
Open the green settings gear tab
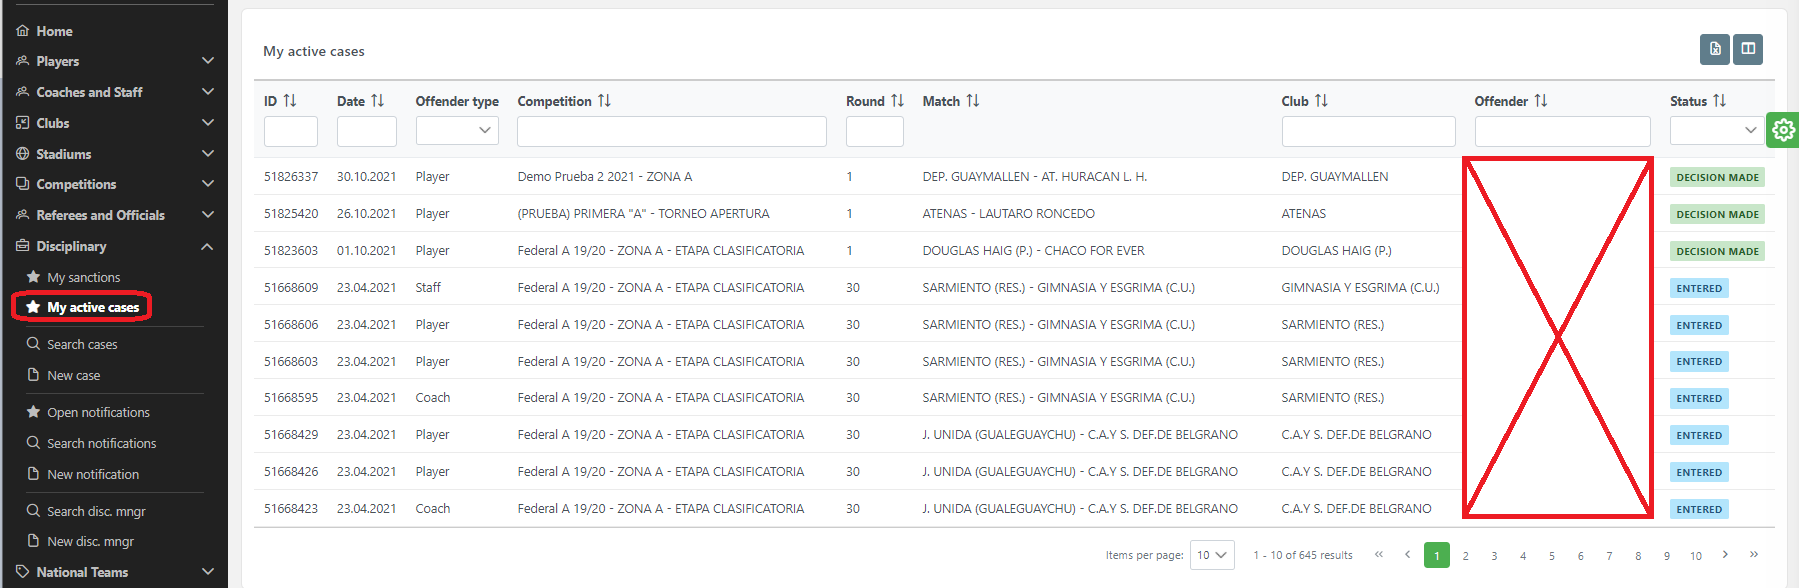tap(1783, 130)
